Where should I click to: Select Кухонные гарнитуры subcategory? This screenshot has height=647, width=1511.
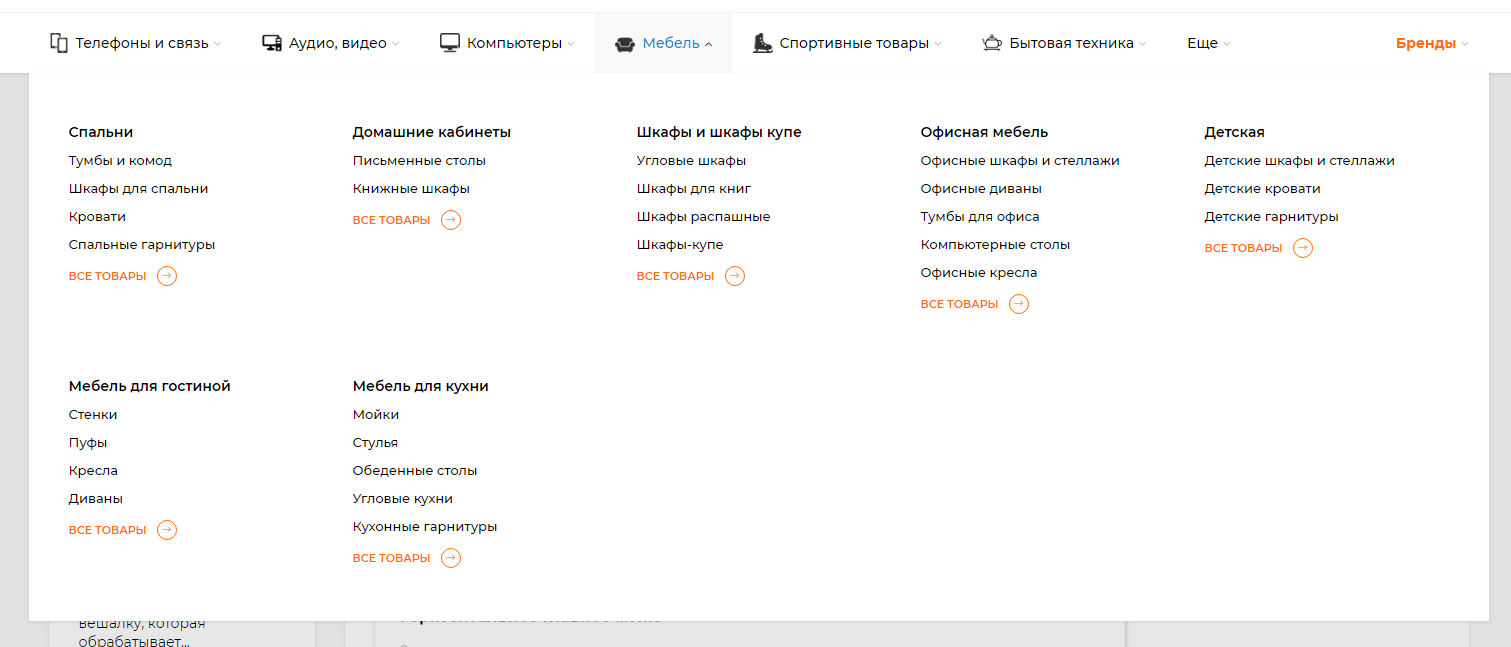(425, 527)
